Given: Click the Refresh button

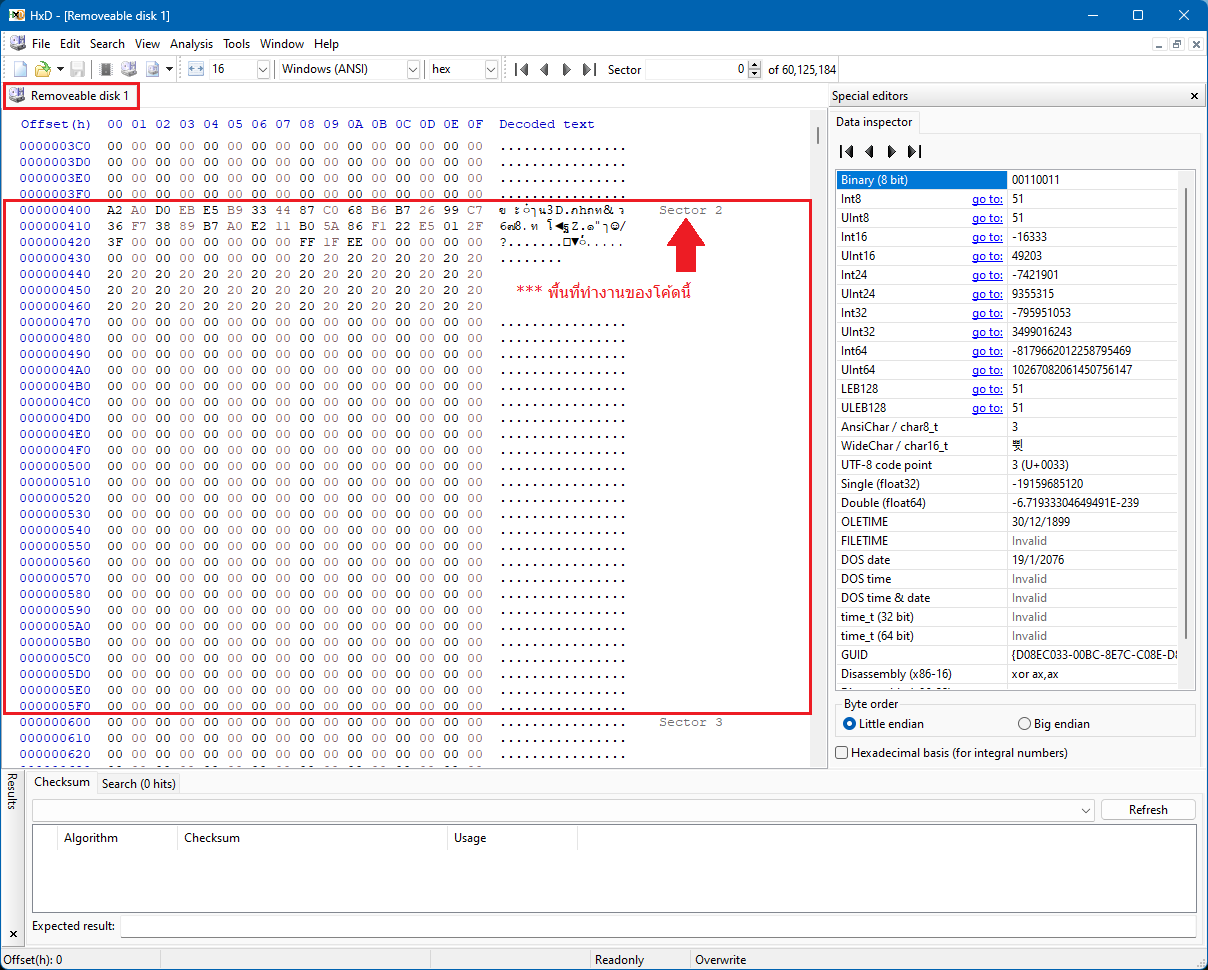Looking at the screenshot, I should pos(1148,810).
